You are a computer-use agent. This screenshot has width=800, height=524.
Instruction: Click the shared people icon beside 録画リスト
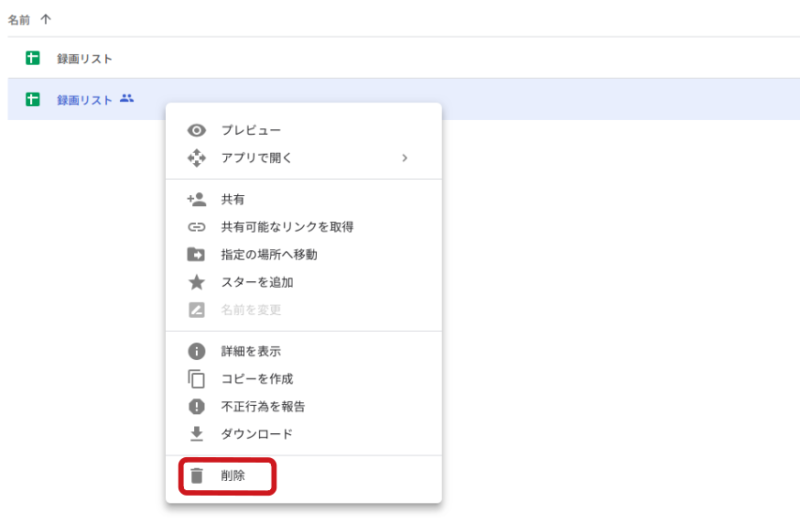click(127, 98)
